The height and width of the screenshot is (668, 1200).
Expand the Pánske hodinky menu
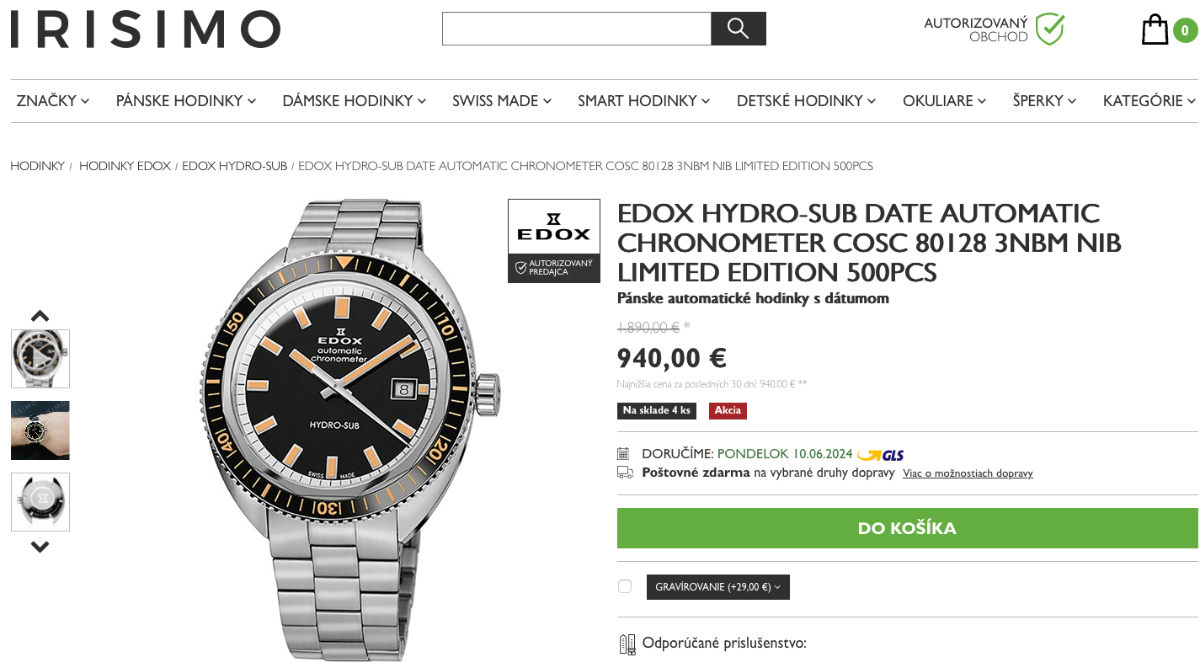point(186,101)
